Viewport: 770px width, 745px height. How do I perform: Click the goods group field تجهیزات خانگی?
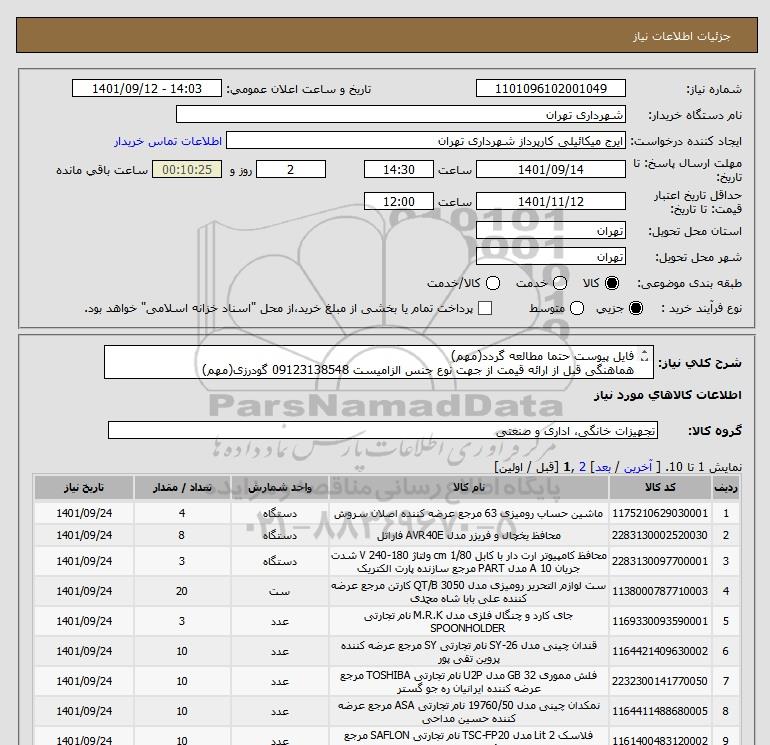(x=383, y=430)
